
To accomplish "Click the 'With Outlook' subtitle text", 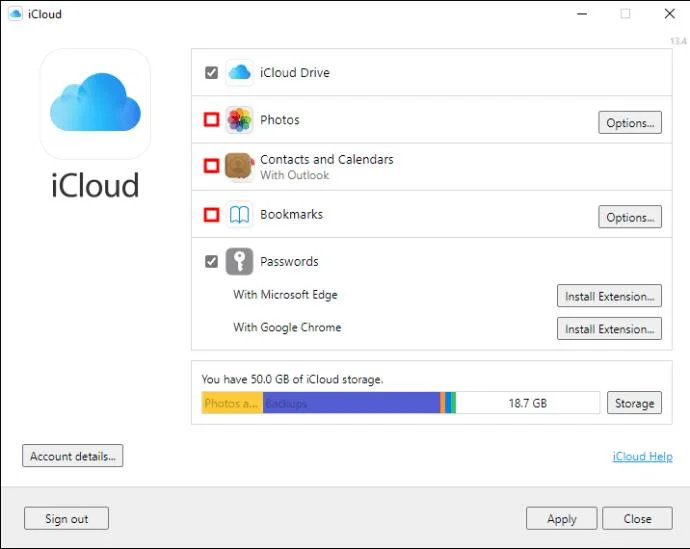I will [x=294, y=175].
